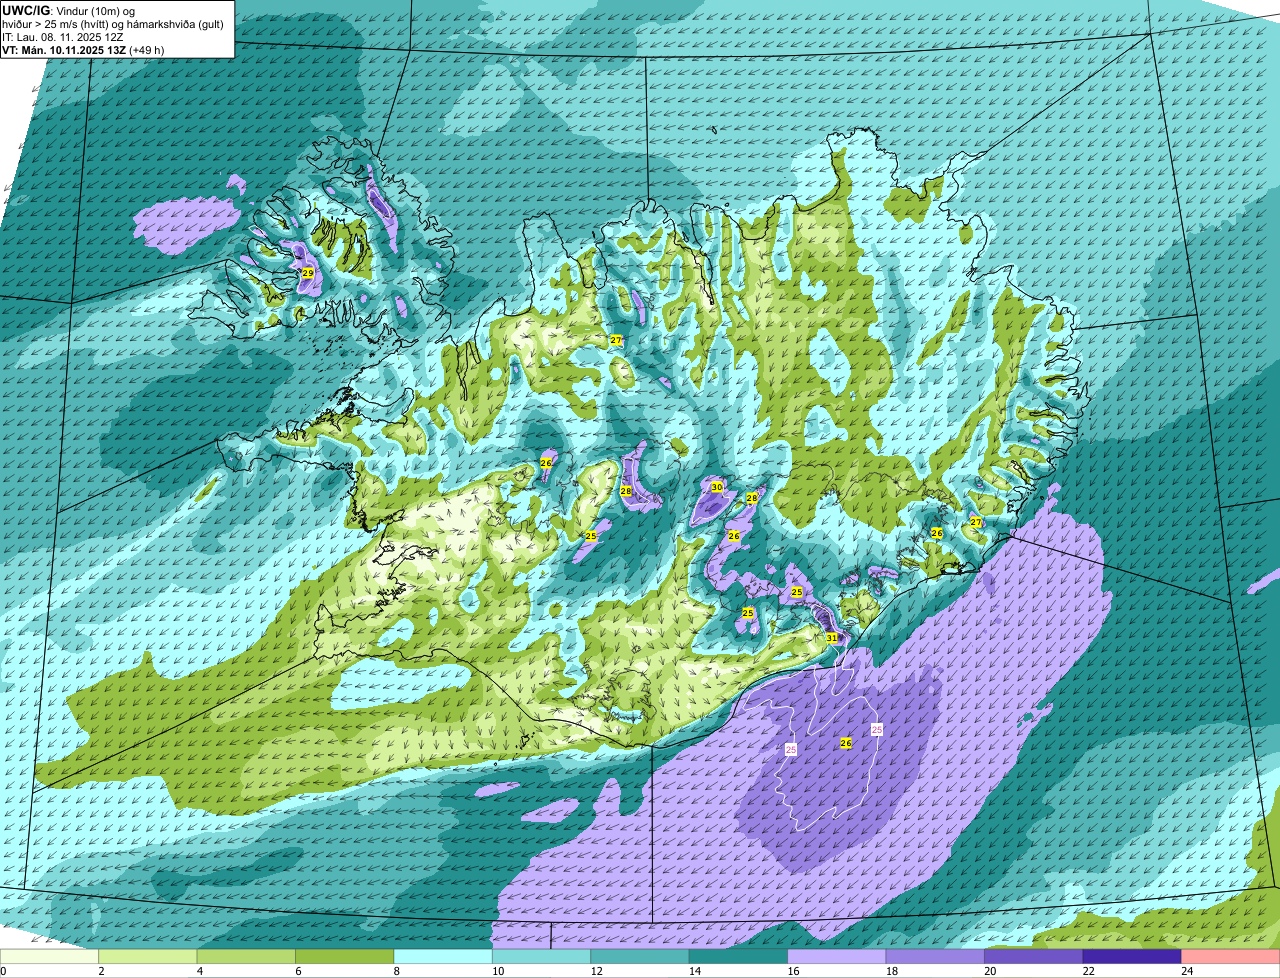This screenshot has width=1280, height=978.
Task: Pick the 22–24 m/s dark indigo legend swatch
Action: tap(1132, 956)
